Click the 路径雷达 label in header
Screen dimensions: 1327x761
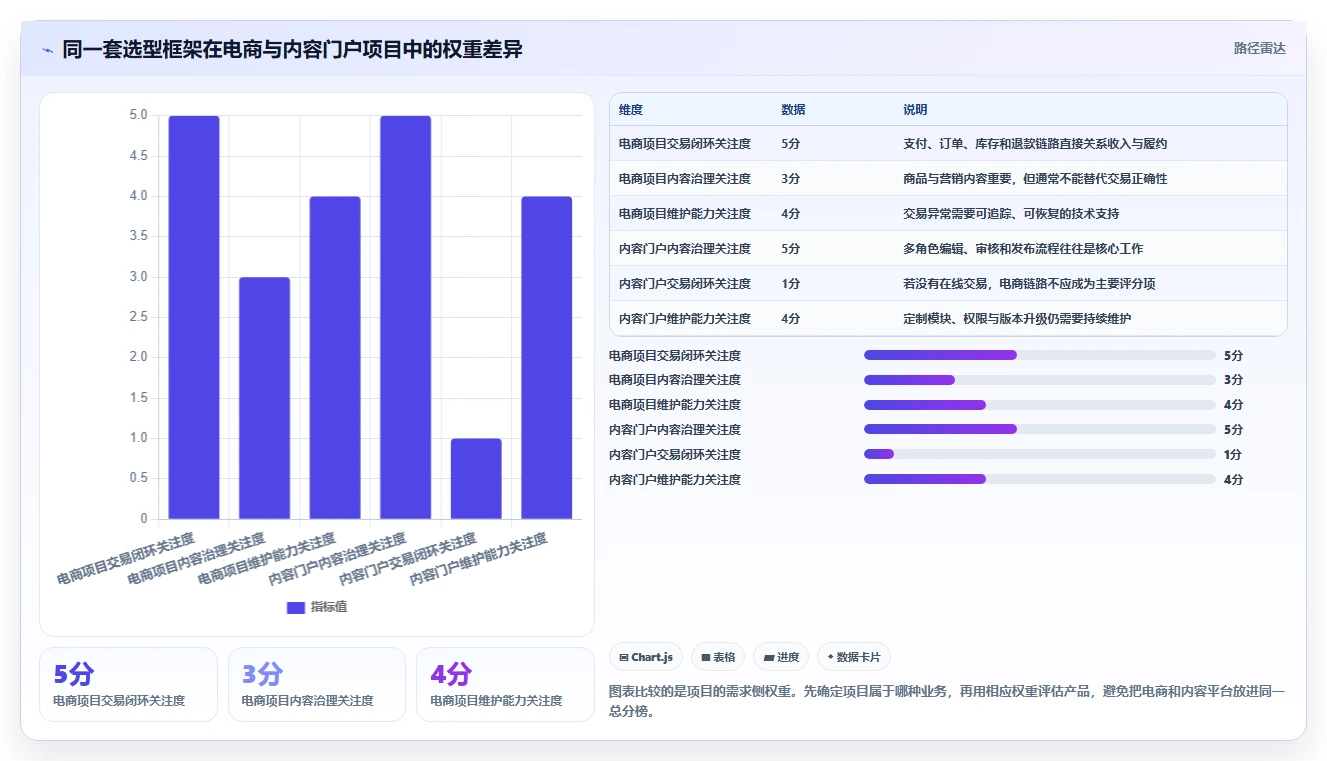click(x=1260, y=48)
